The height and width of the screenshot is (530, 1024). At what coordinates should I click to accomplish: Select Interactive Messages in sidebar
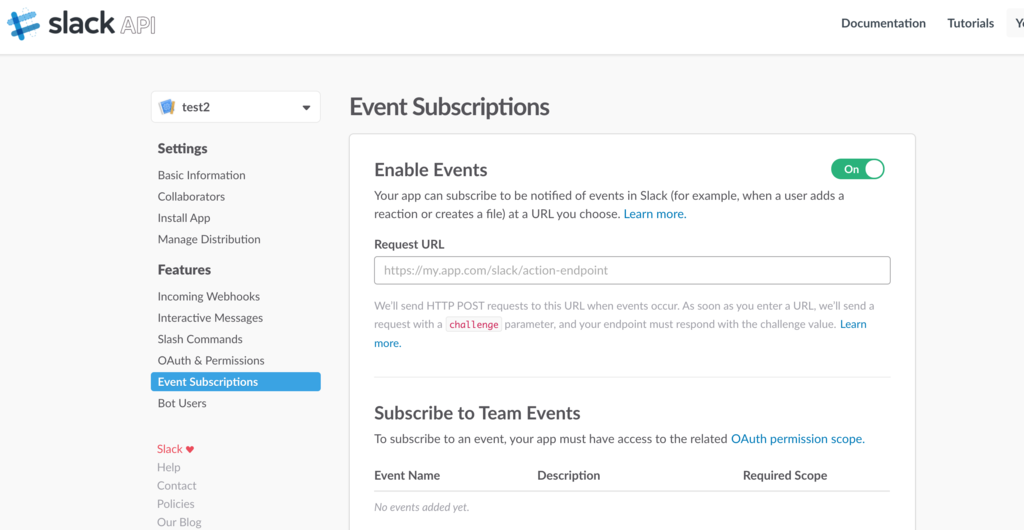(x=210, y=318)
